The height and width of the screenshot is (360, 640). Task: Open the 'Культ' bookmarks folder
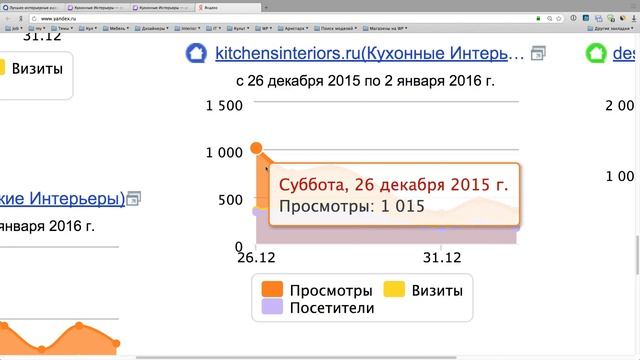(x=238, y=29)
